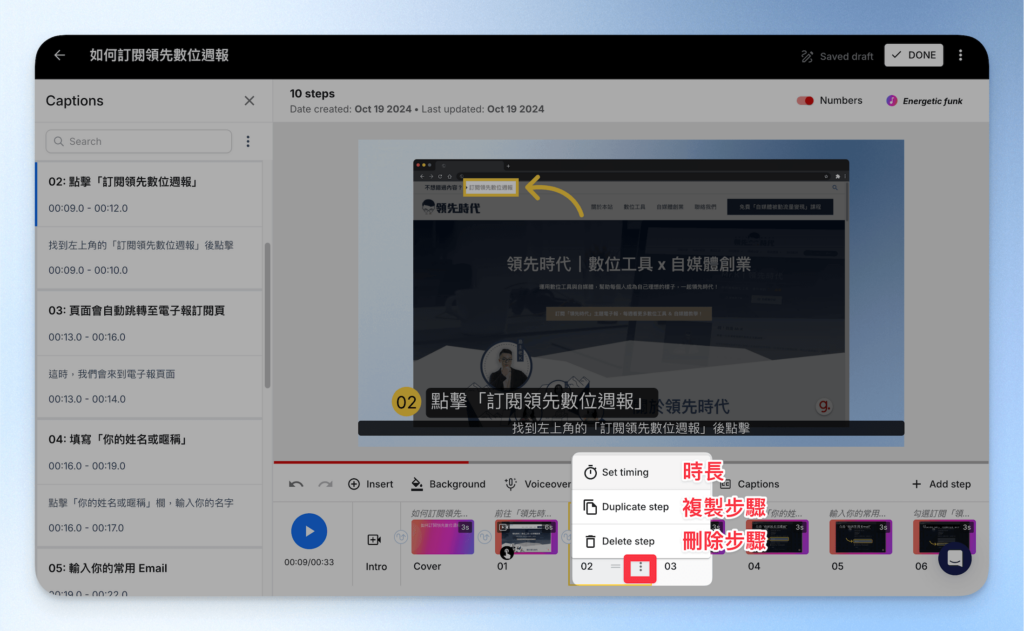
Task: Click the transition icon between Cover and 01
Action: pyautogui.click(x=484, y=537)
